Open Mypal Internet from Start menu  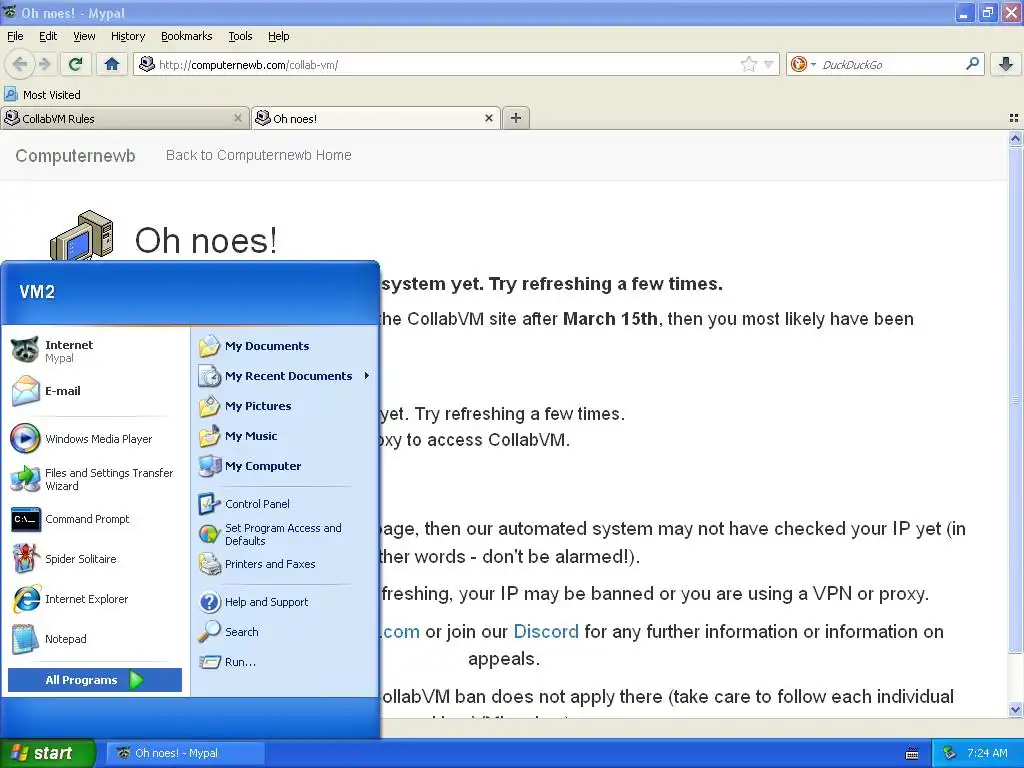pos(96,351)
